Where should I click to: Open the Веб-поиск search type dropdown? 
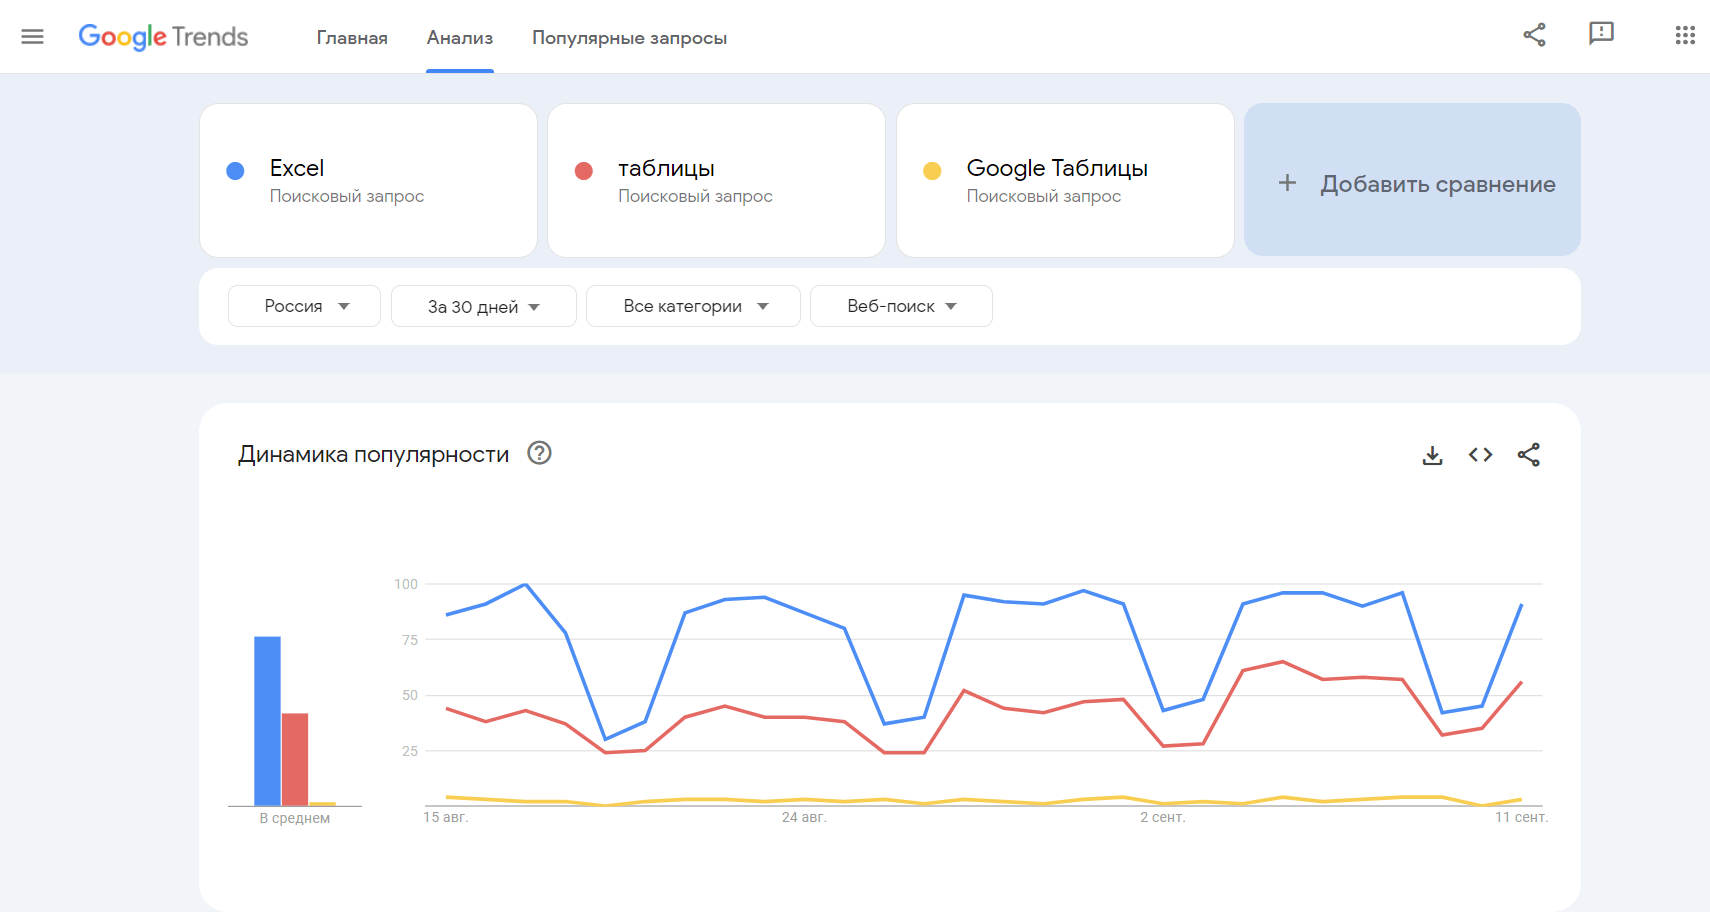point(901,306)
